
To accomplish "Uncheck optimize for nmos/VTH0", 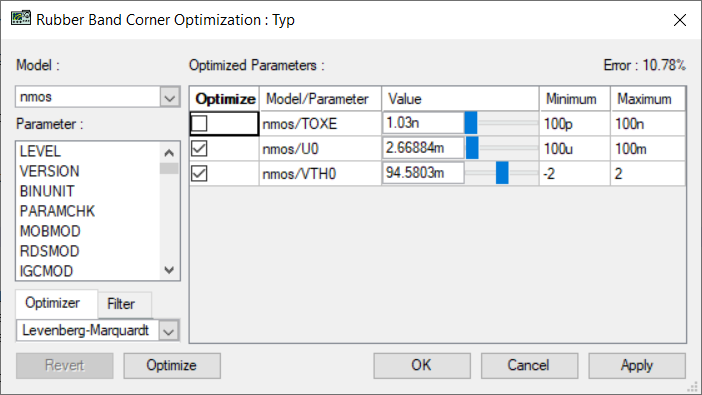I will [199, 173].
